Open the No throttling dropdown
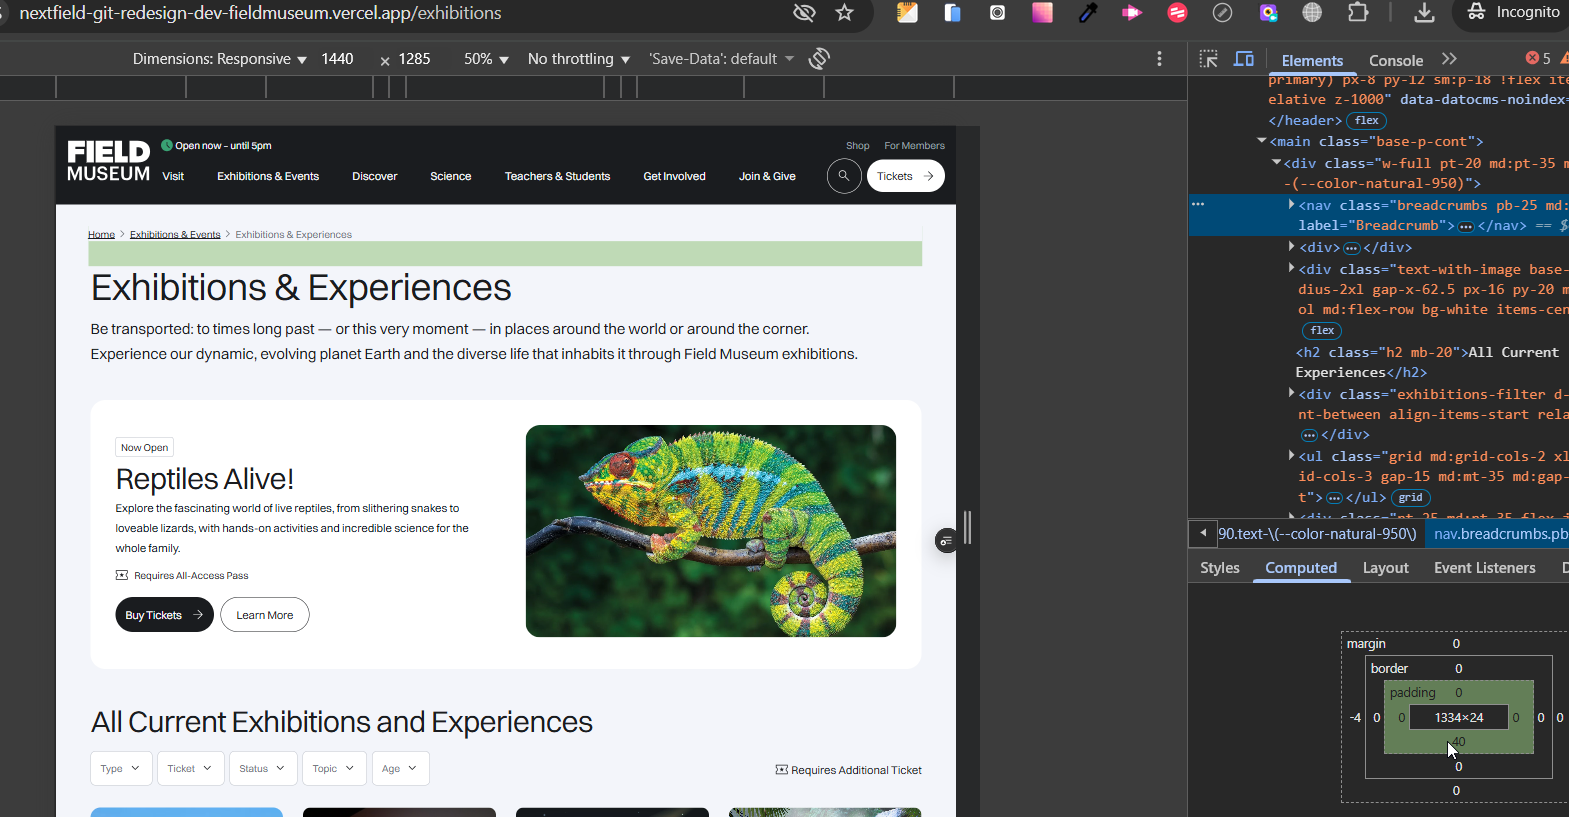This screenshot has height=817, width=1569. (x=578, y=59)
